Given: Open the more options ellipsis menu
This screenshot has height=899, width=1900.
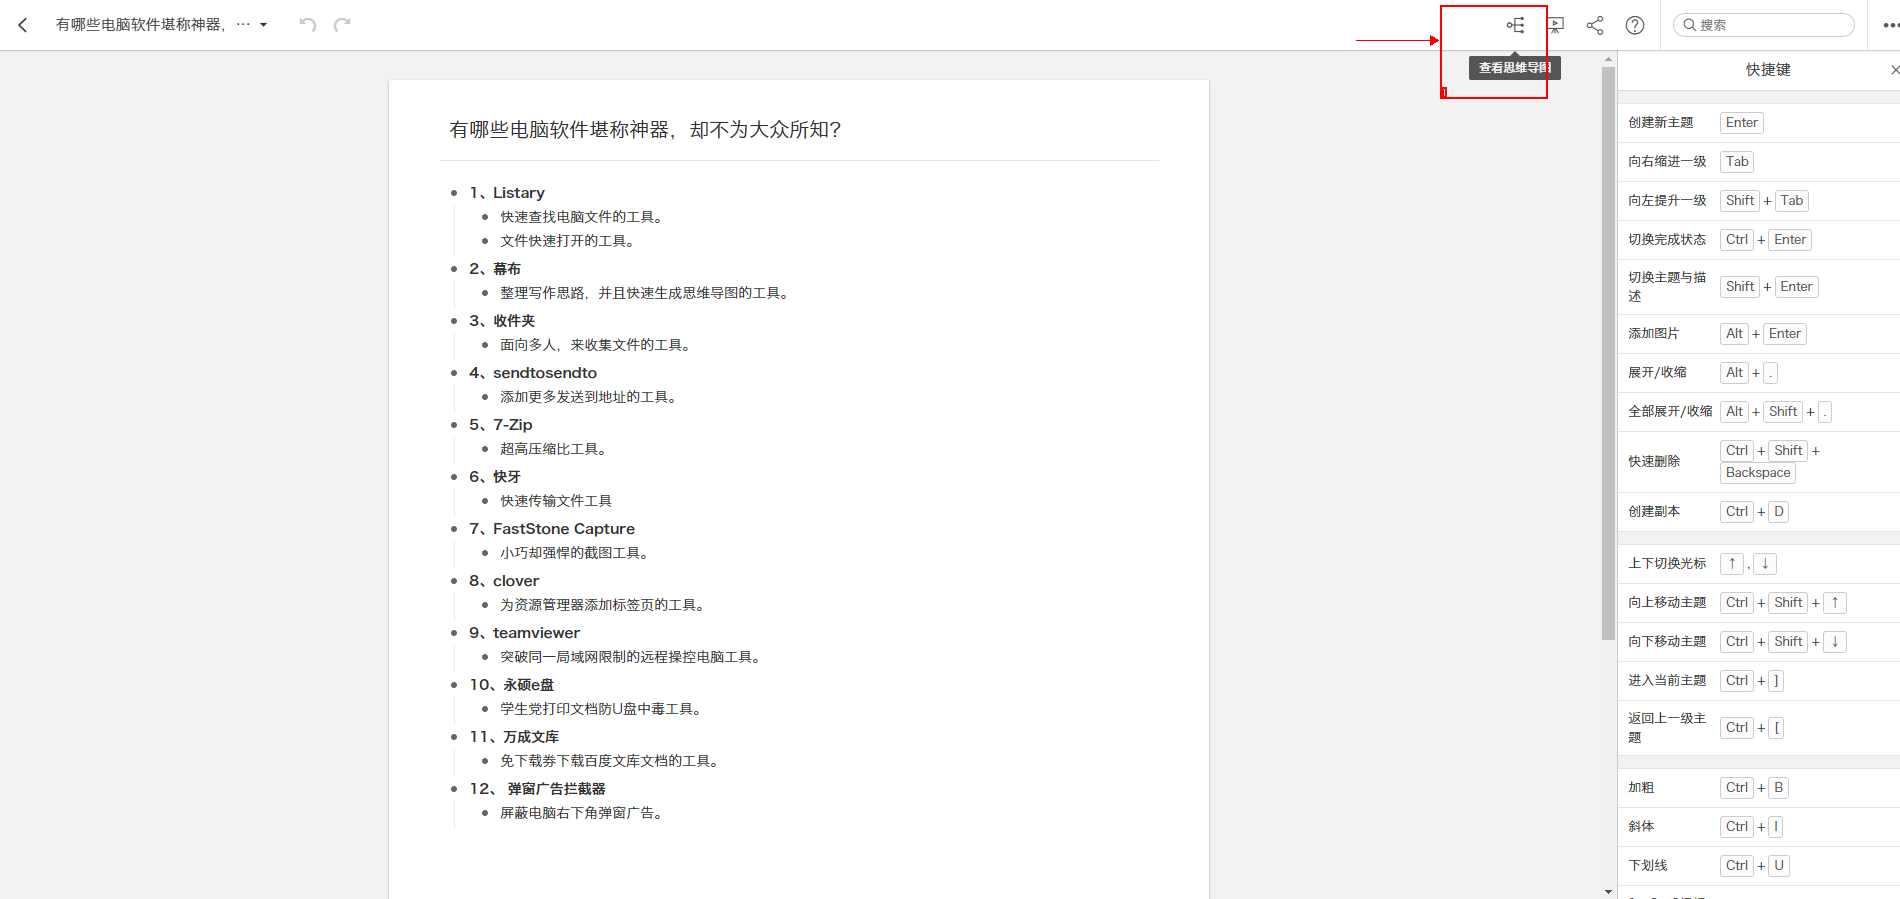Looking at the screenshot, I should coord(1890,25).
